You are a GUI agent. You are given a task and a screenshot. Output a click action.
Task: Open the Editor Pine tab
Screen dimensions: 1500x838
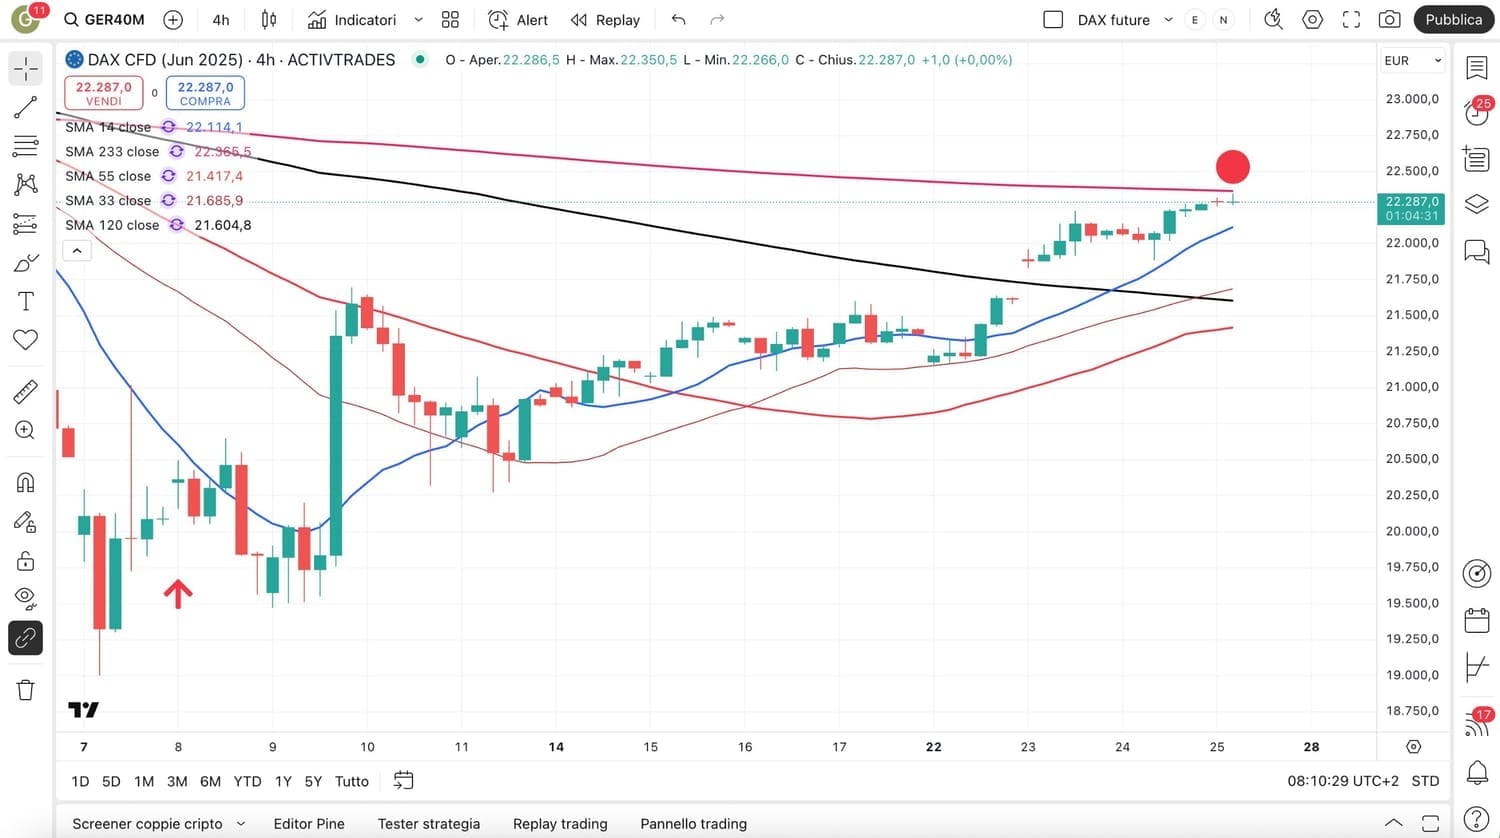pyautogui.click(x=309, y=823)
